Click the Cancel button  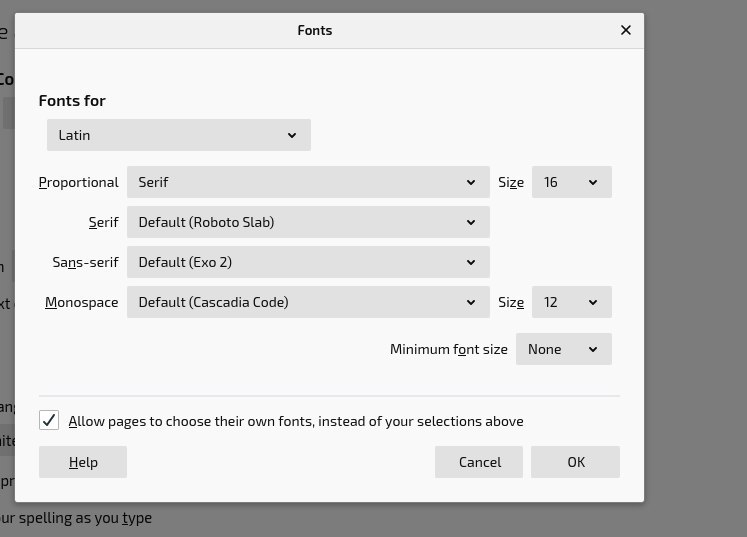[x=479, y=462]
